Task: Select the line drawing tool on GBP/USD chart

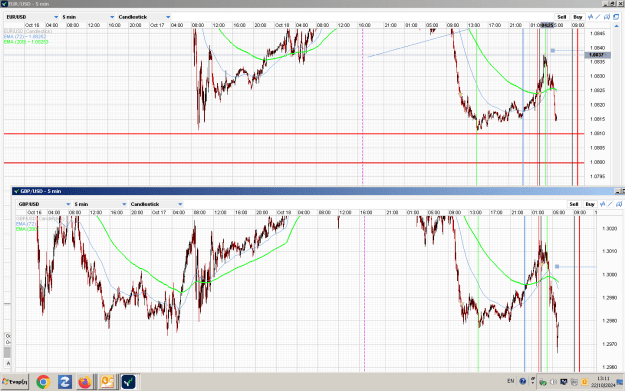Action: pos(610,204)
